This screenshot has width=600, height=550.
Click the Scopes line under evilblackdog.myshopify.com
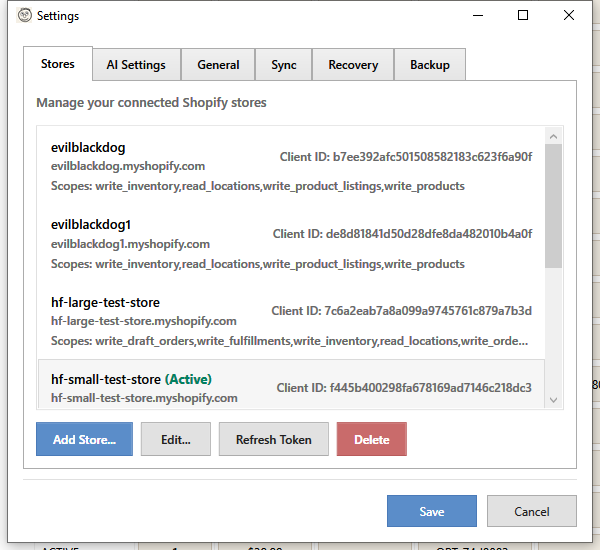click(258, 186)
